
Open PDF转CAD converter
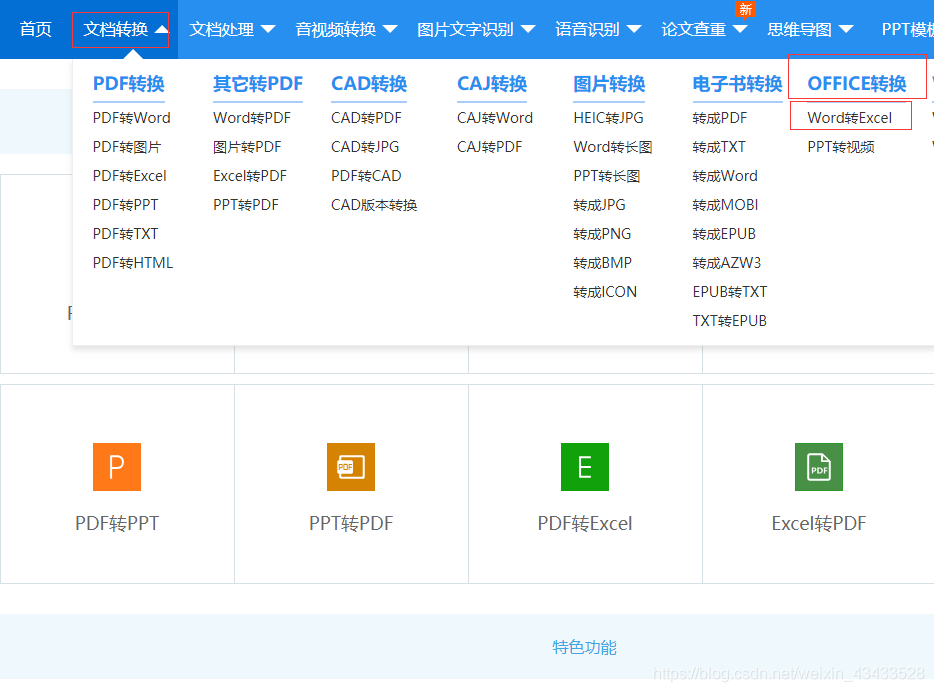pos(366,176)
